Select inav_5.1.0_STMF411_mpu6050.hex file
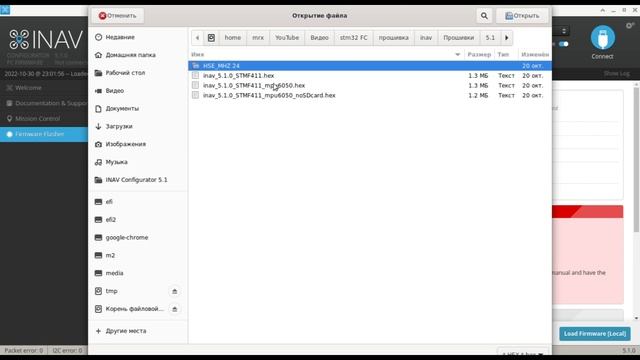The width and height of the screenshot is (640, 360). [370, 85]
